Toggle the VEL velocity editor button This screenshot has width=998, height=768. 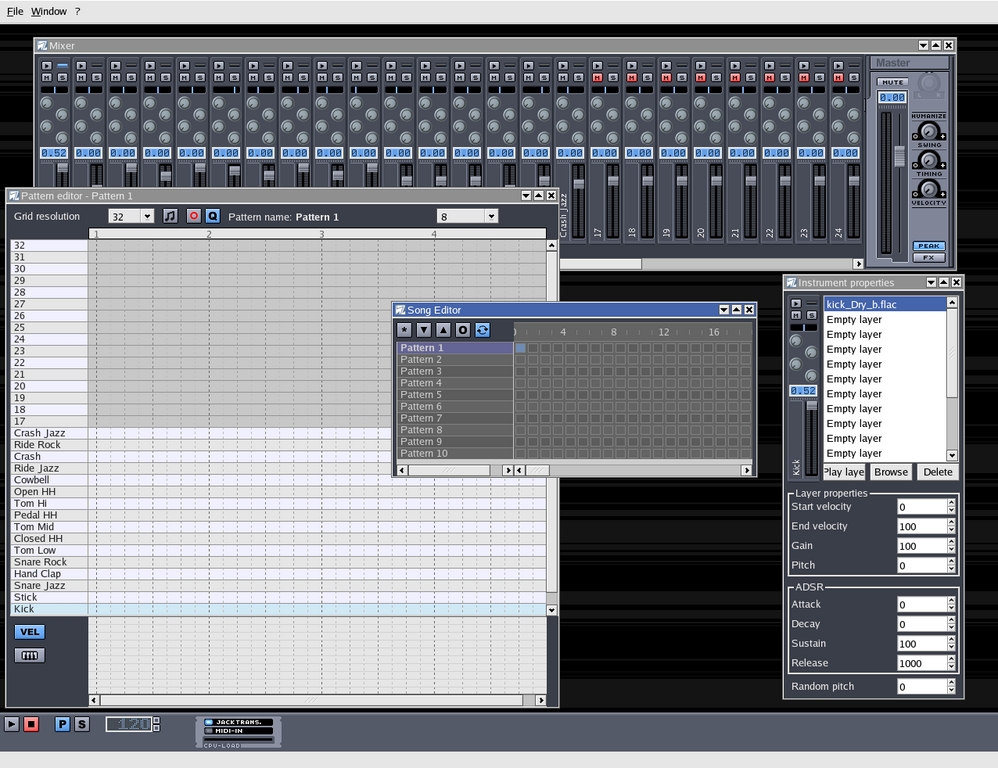pyautogui.click(x=30, y=632)
